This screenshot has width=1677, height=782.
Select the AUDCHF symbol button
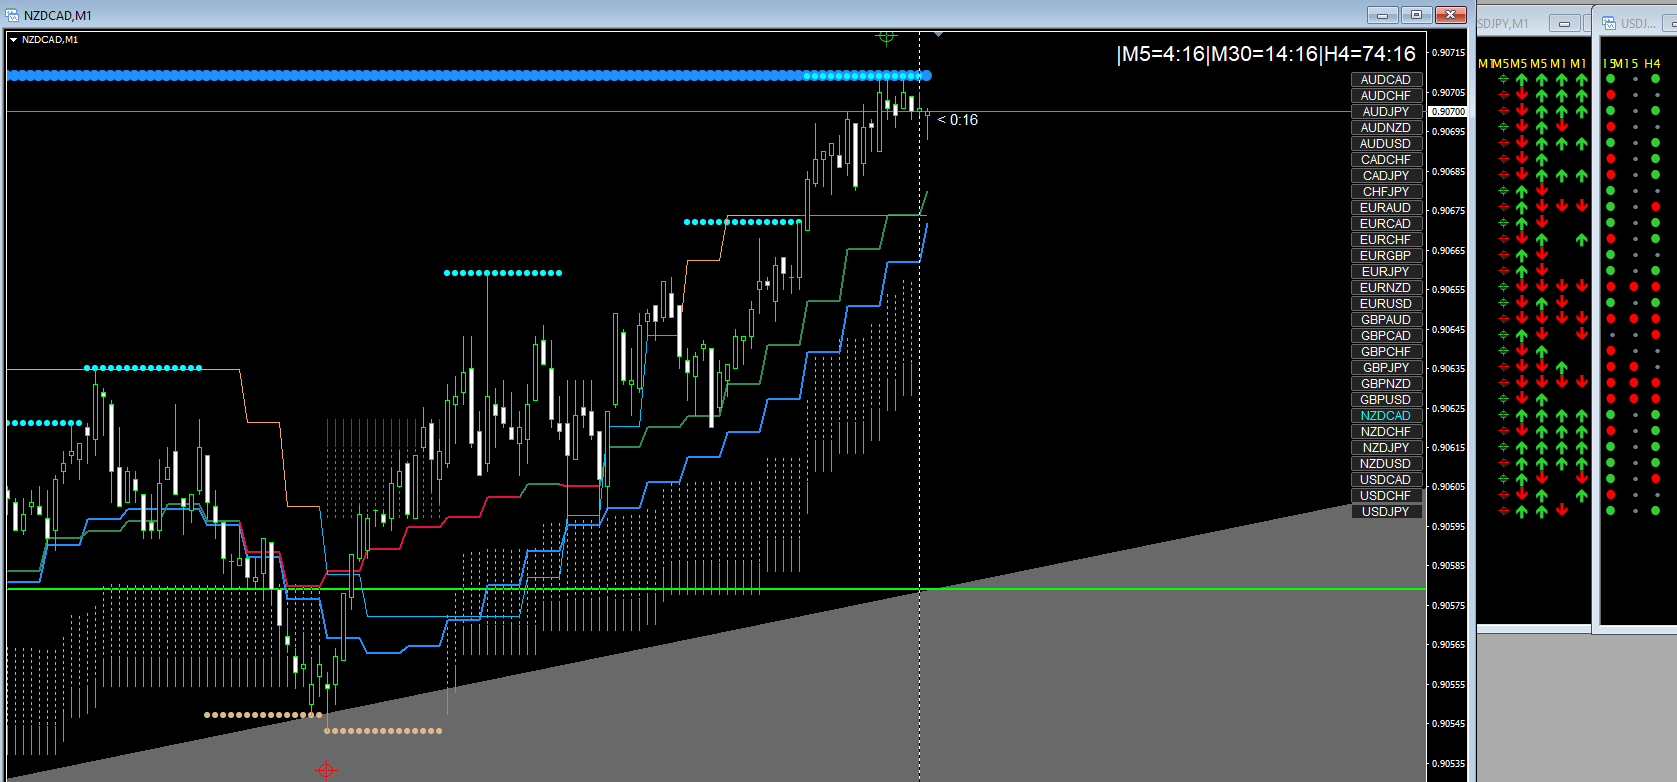coord(1386,96)
